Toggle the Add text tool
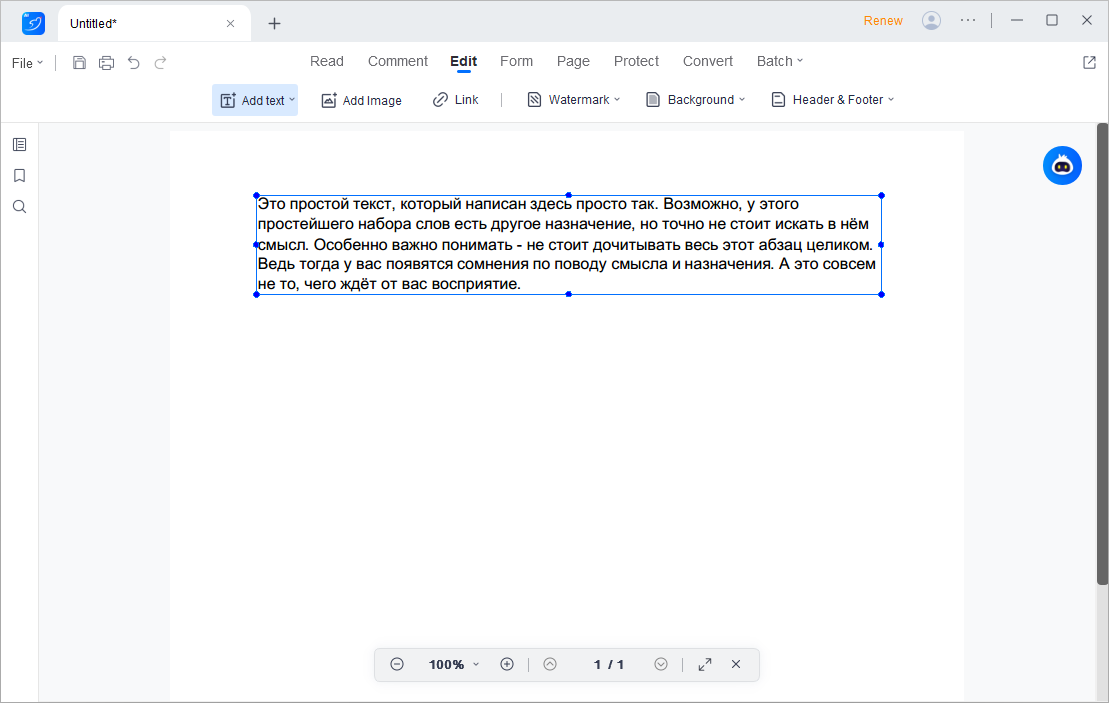 254,99
